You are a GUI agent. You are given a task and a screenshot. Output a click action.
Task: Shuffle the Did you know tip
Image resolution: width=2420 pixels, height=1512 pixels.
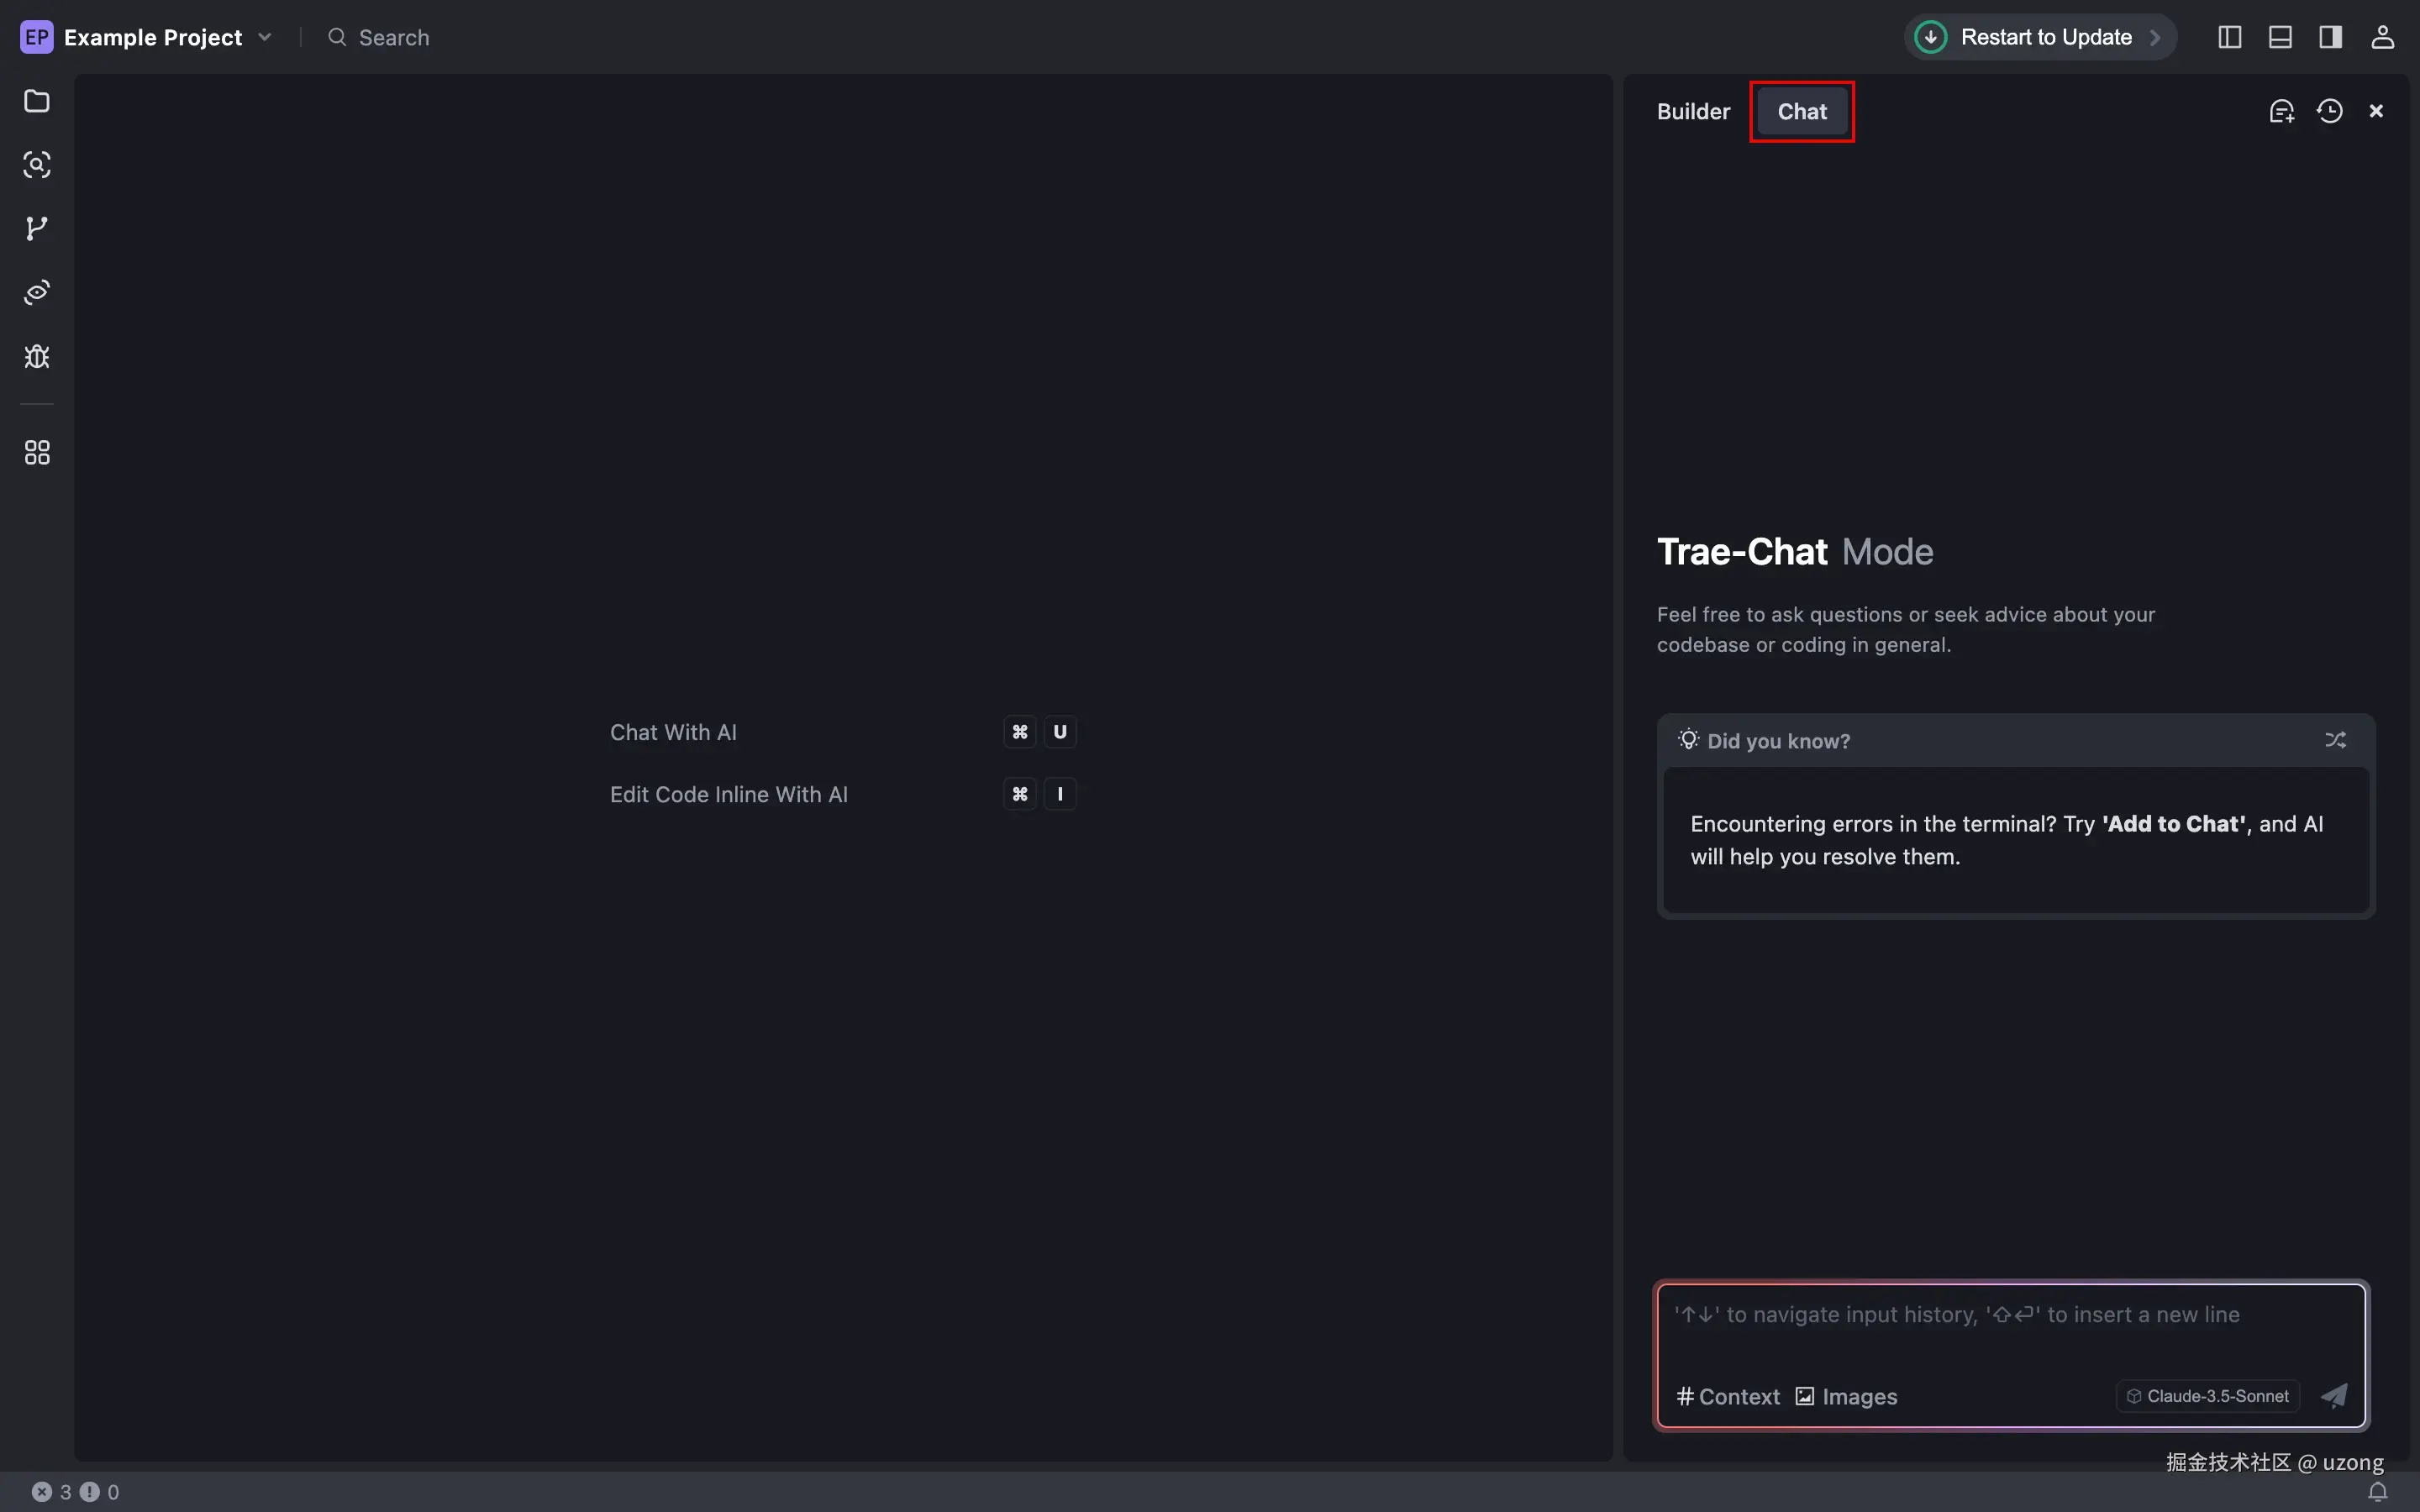click(x=2335, y=740)
